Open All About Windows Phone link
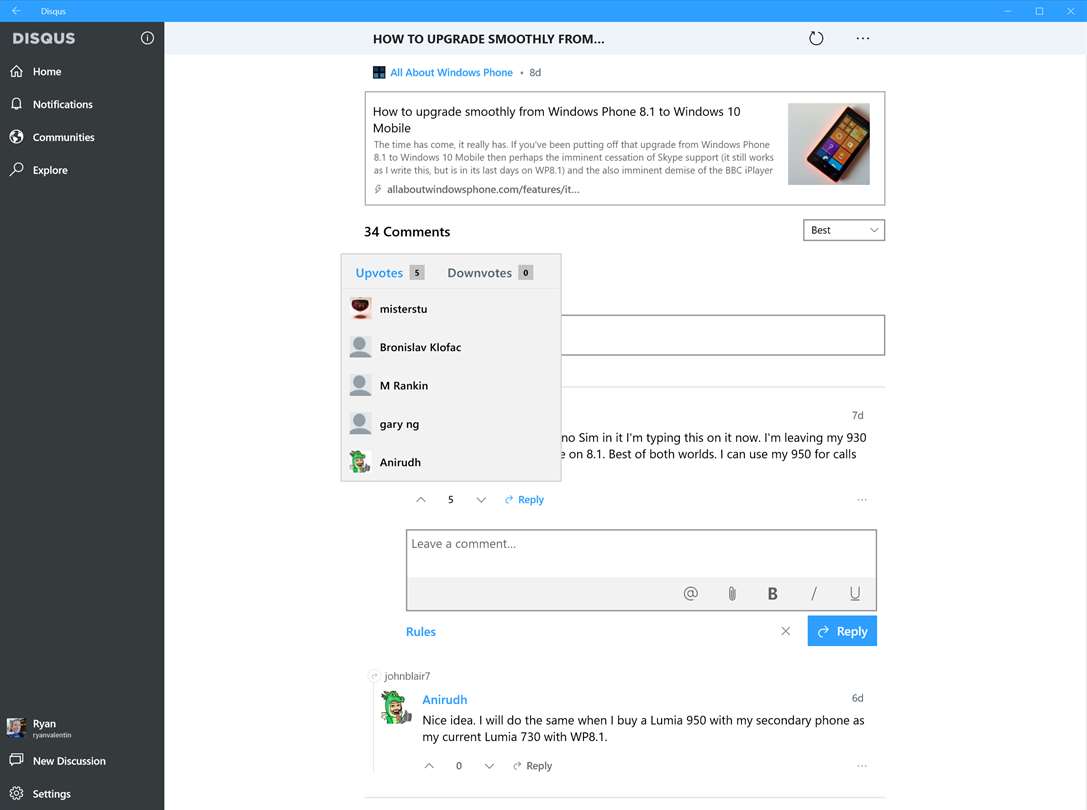The width and height of the screenshot is (1087, 810). pyautogui.click(x=451, y=72)
